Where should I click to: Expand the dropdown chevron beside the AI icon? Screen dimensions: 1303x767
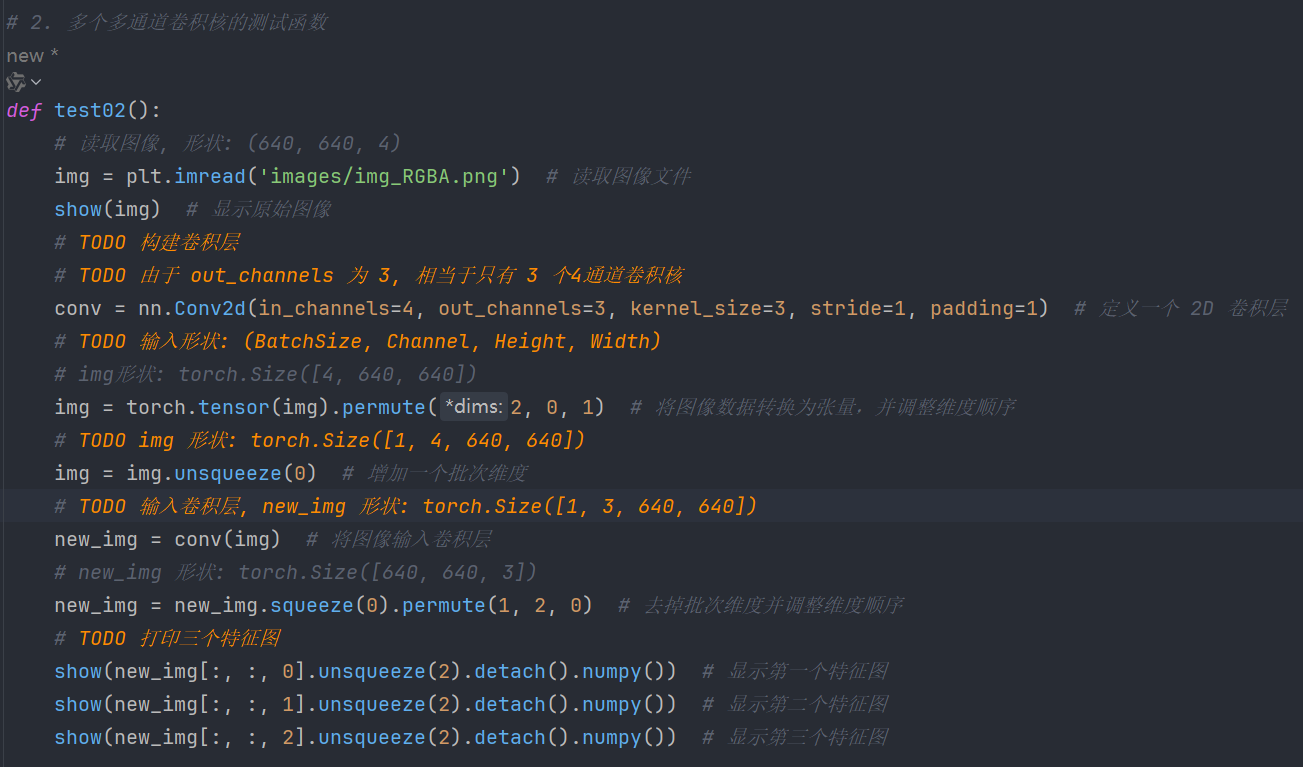click(36, 82)
